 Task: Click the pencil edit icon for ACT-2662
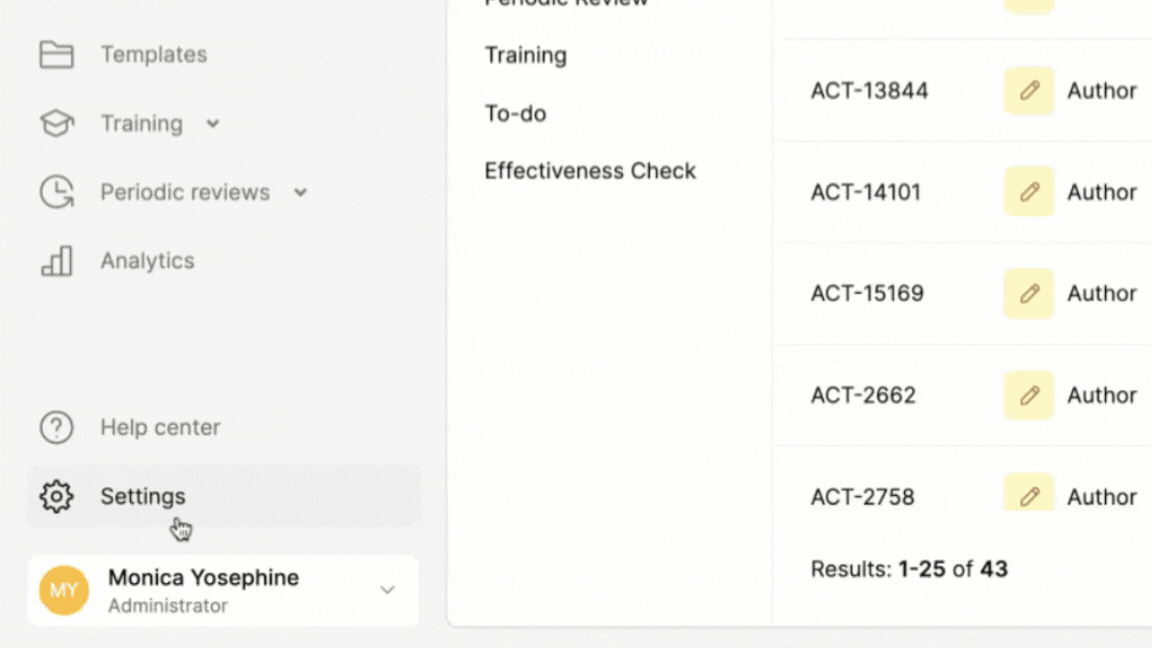[x=1028, y=395]
